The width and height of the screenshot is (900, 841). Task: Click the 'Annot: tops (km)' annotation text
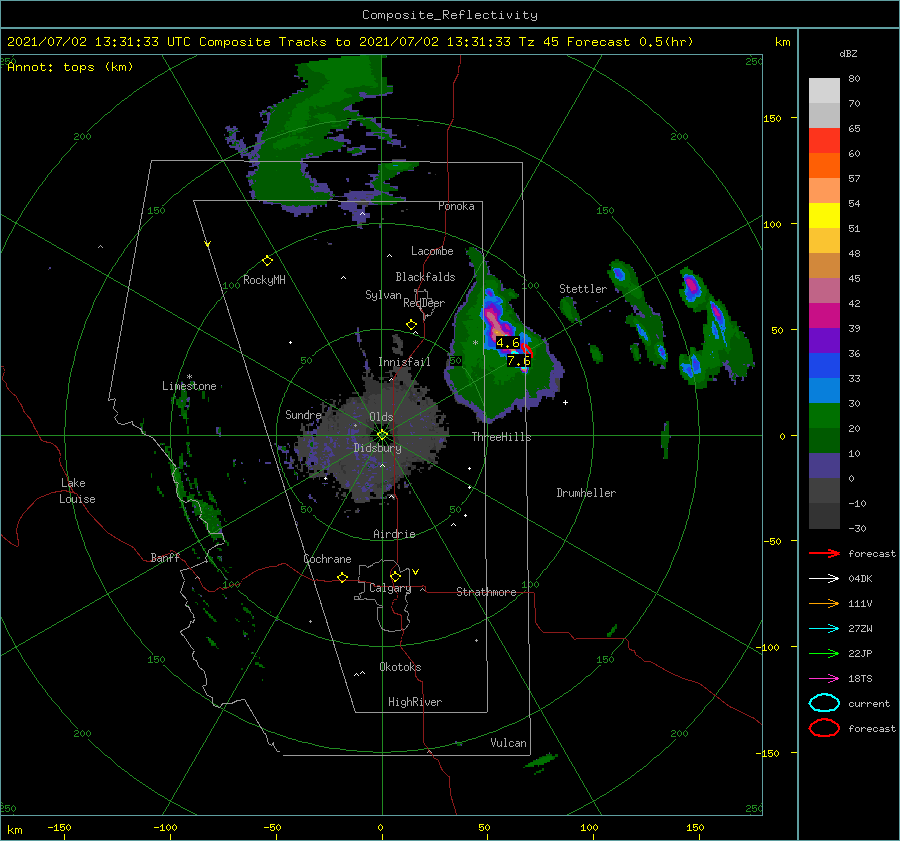point(70,67)
